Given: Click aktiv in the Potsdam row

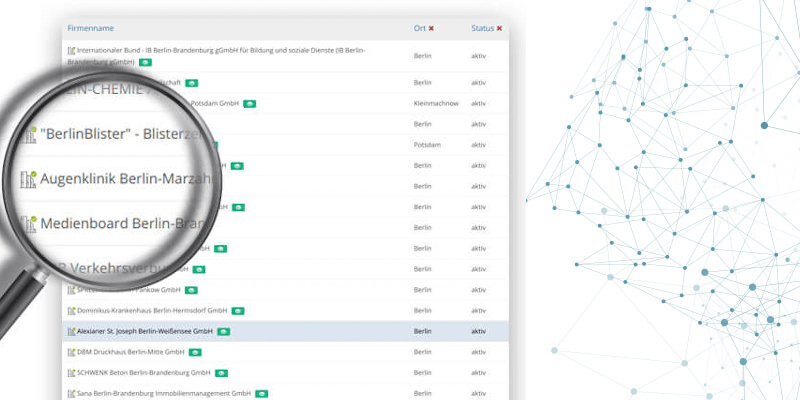Looking at the screenshot, I should tap(479, 145).
